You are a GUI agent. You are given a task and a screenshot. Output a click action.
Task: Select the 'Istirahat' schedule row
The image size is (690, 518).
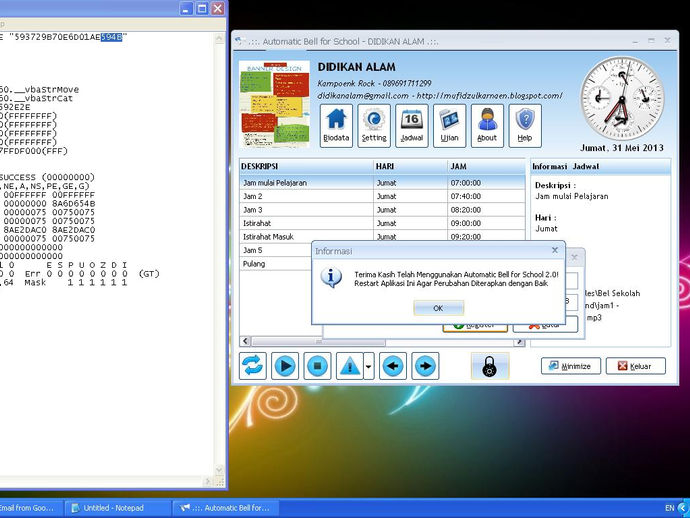point(382,223)
